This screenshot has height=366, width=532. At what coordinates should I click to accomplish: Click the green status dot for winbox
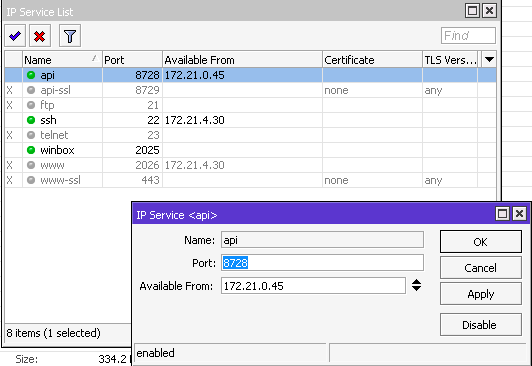point(31,150)
